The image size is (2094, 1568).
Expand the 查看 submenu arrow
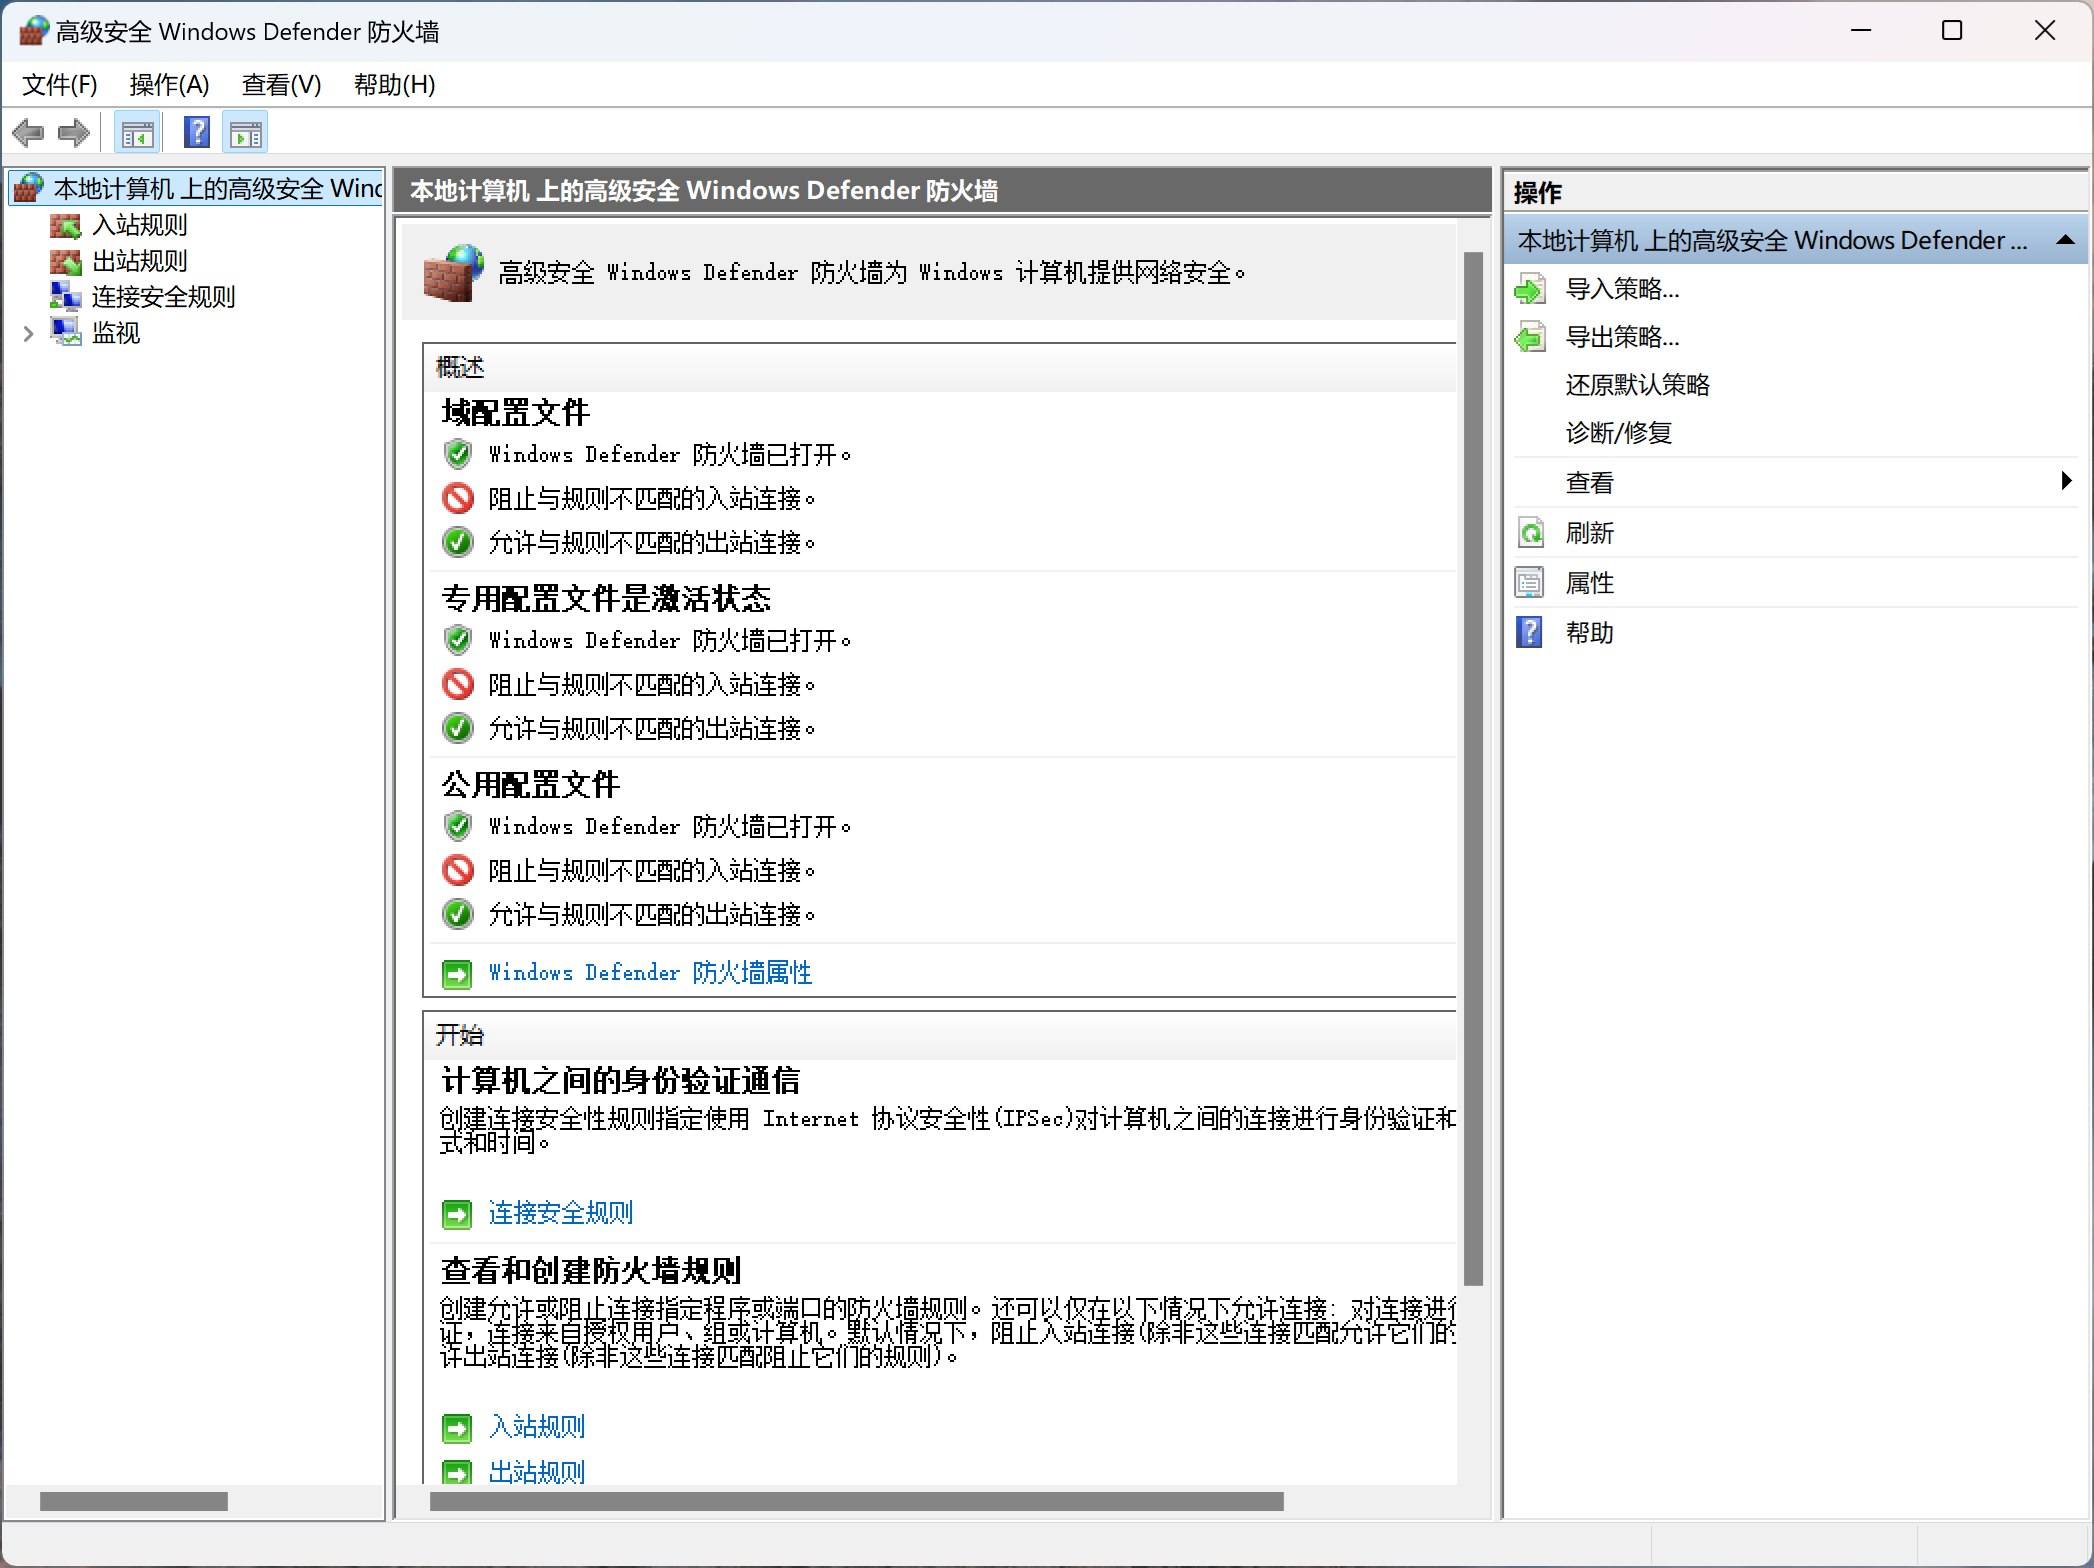2066,481
